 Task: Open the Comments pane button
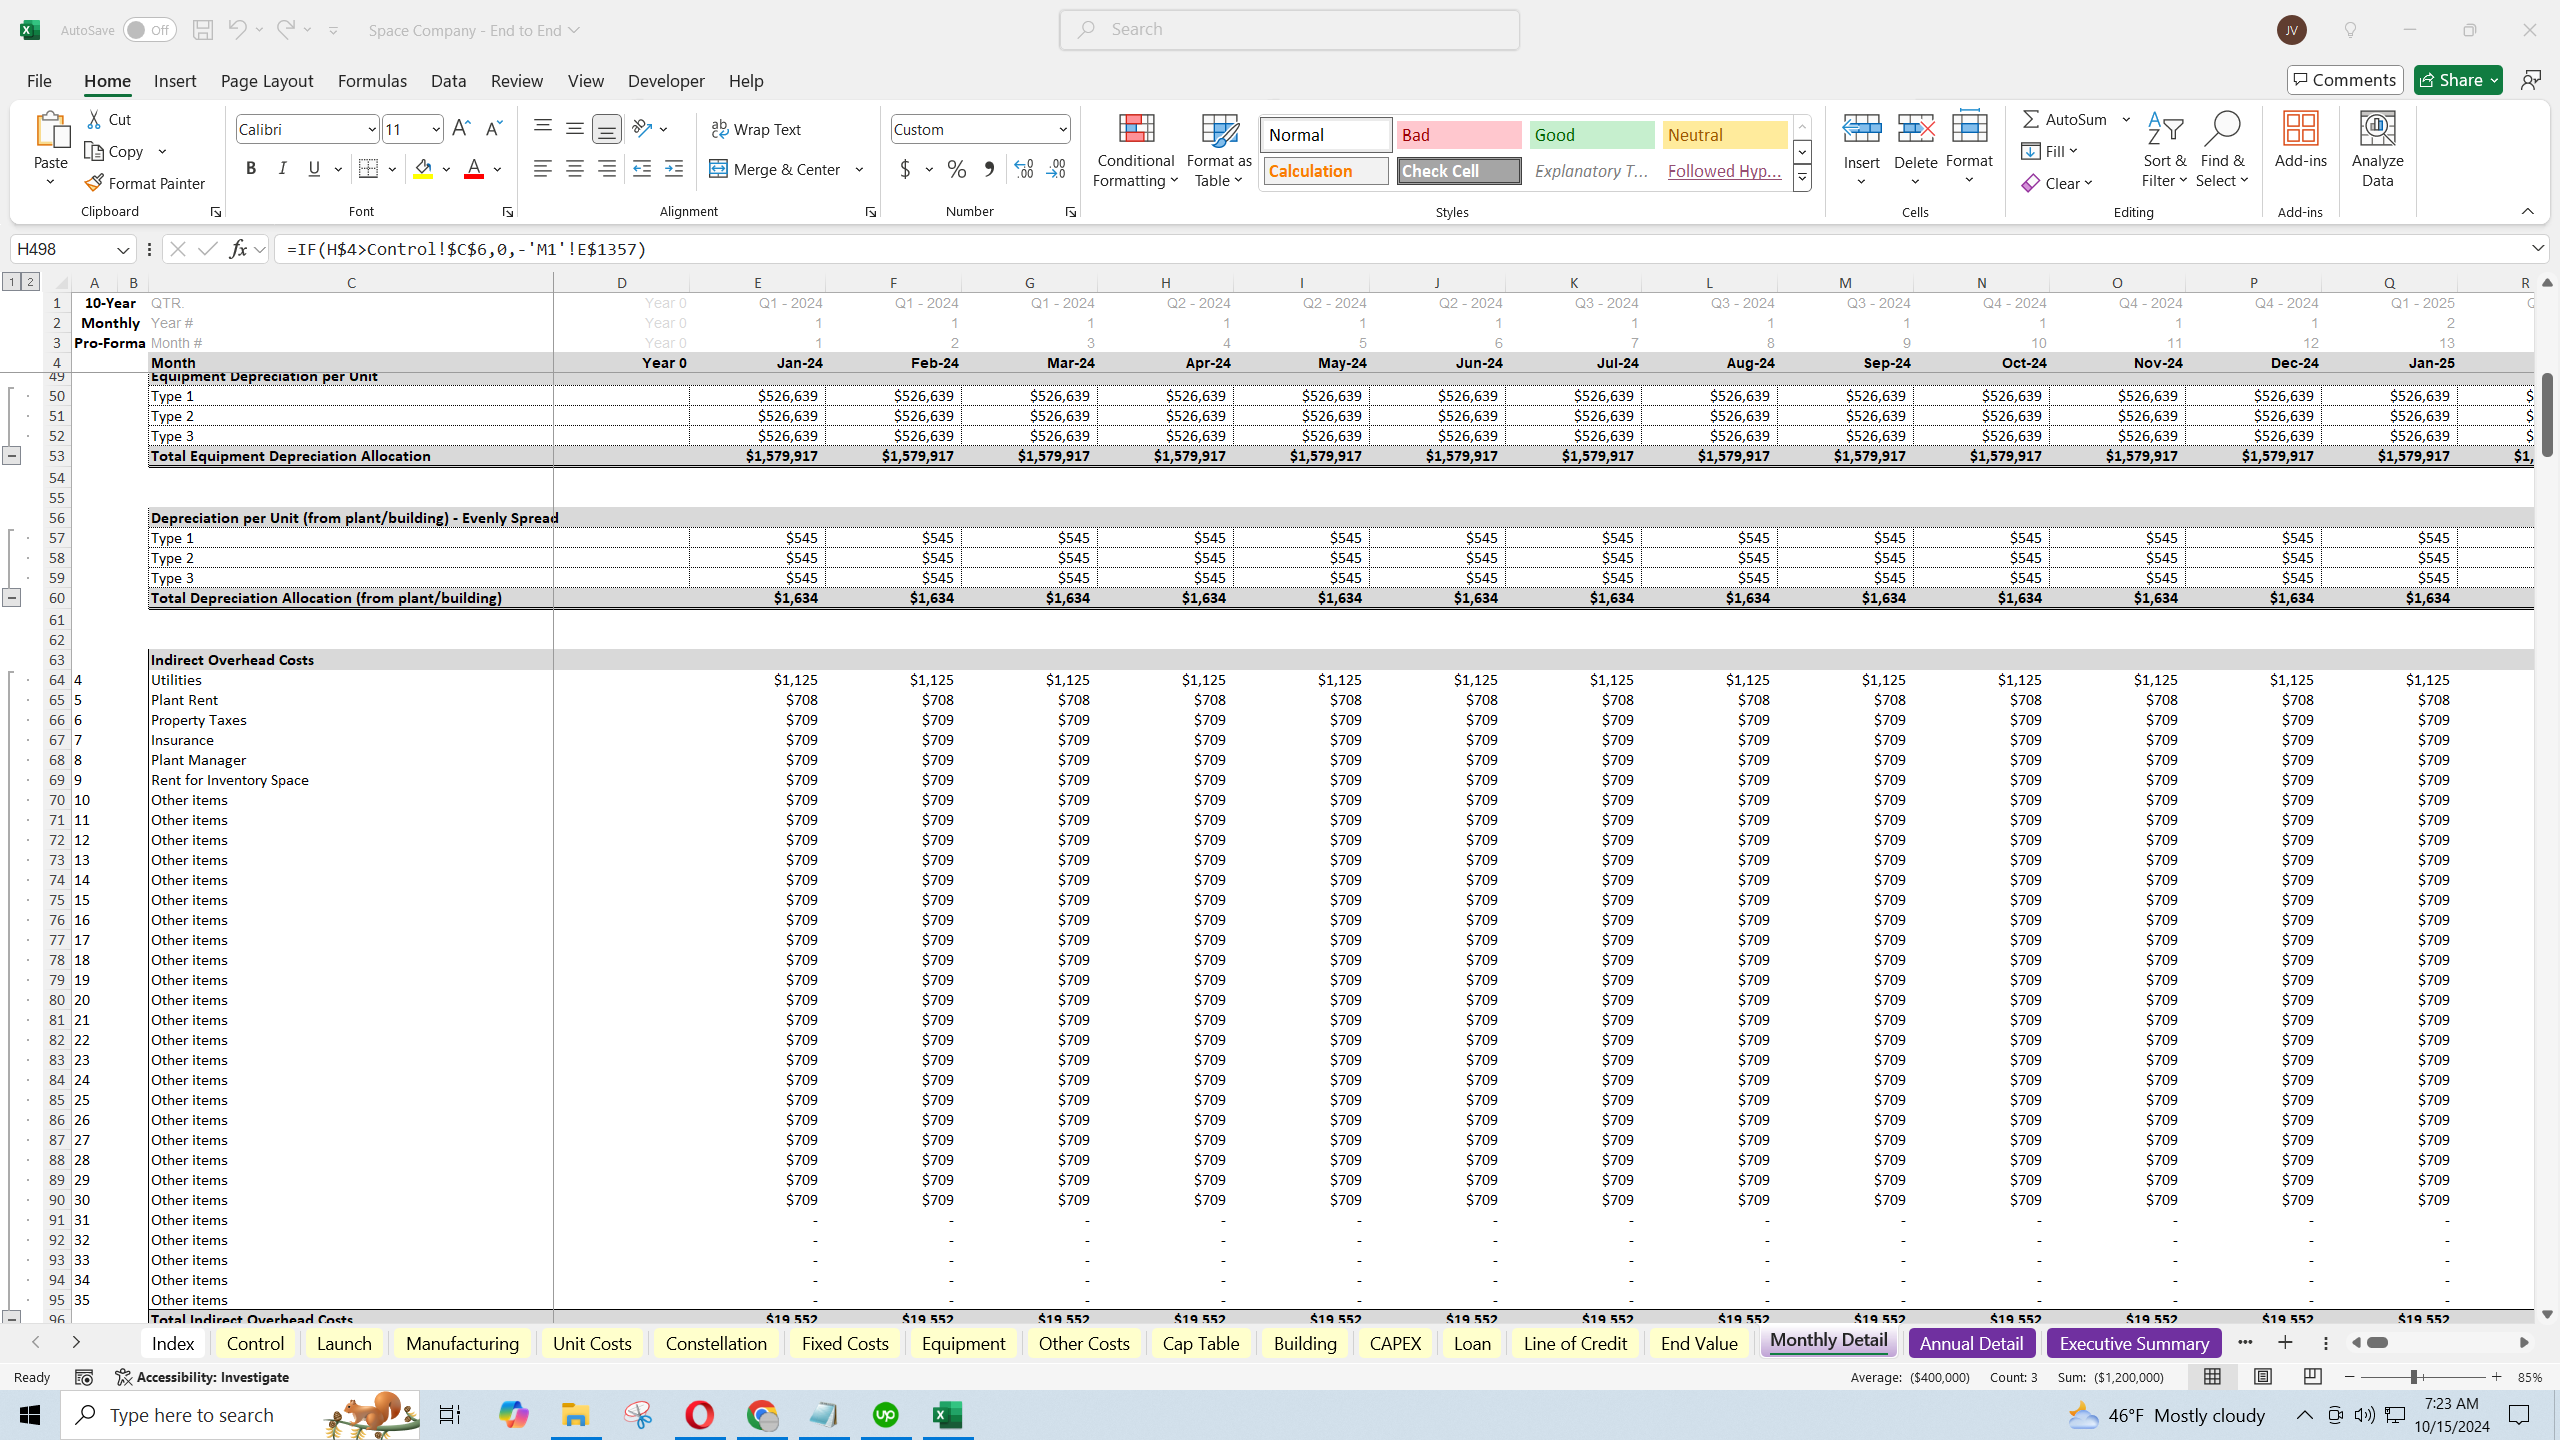click(x=2344, y=80)
